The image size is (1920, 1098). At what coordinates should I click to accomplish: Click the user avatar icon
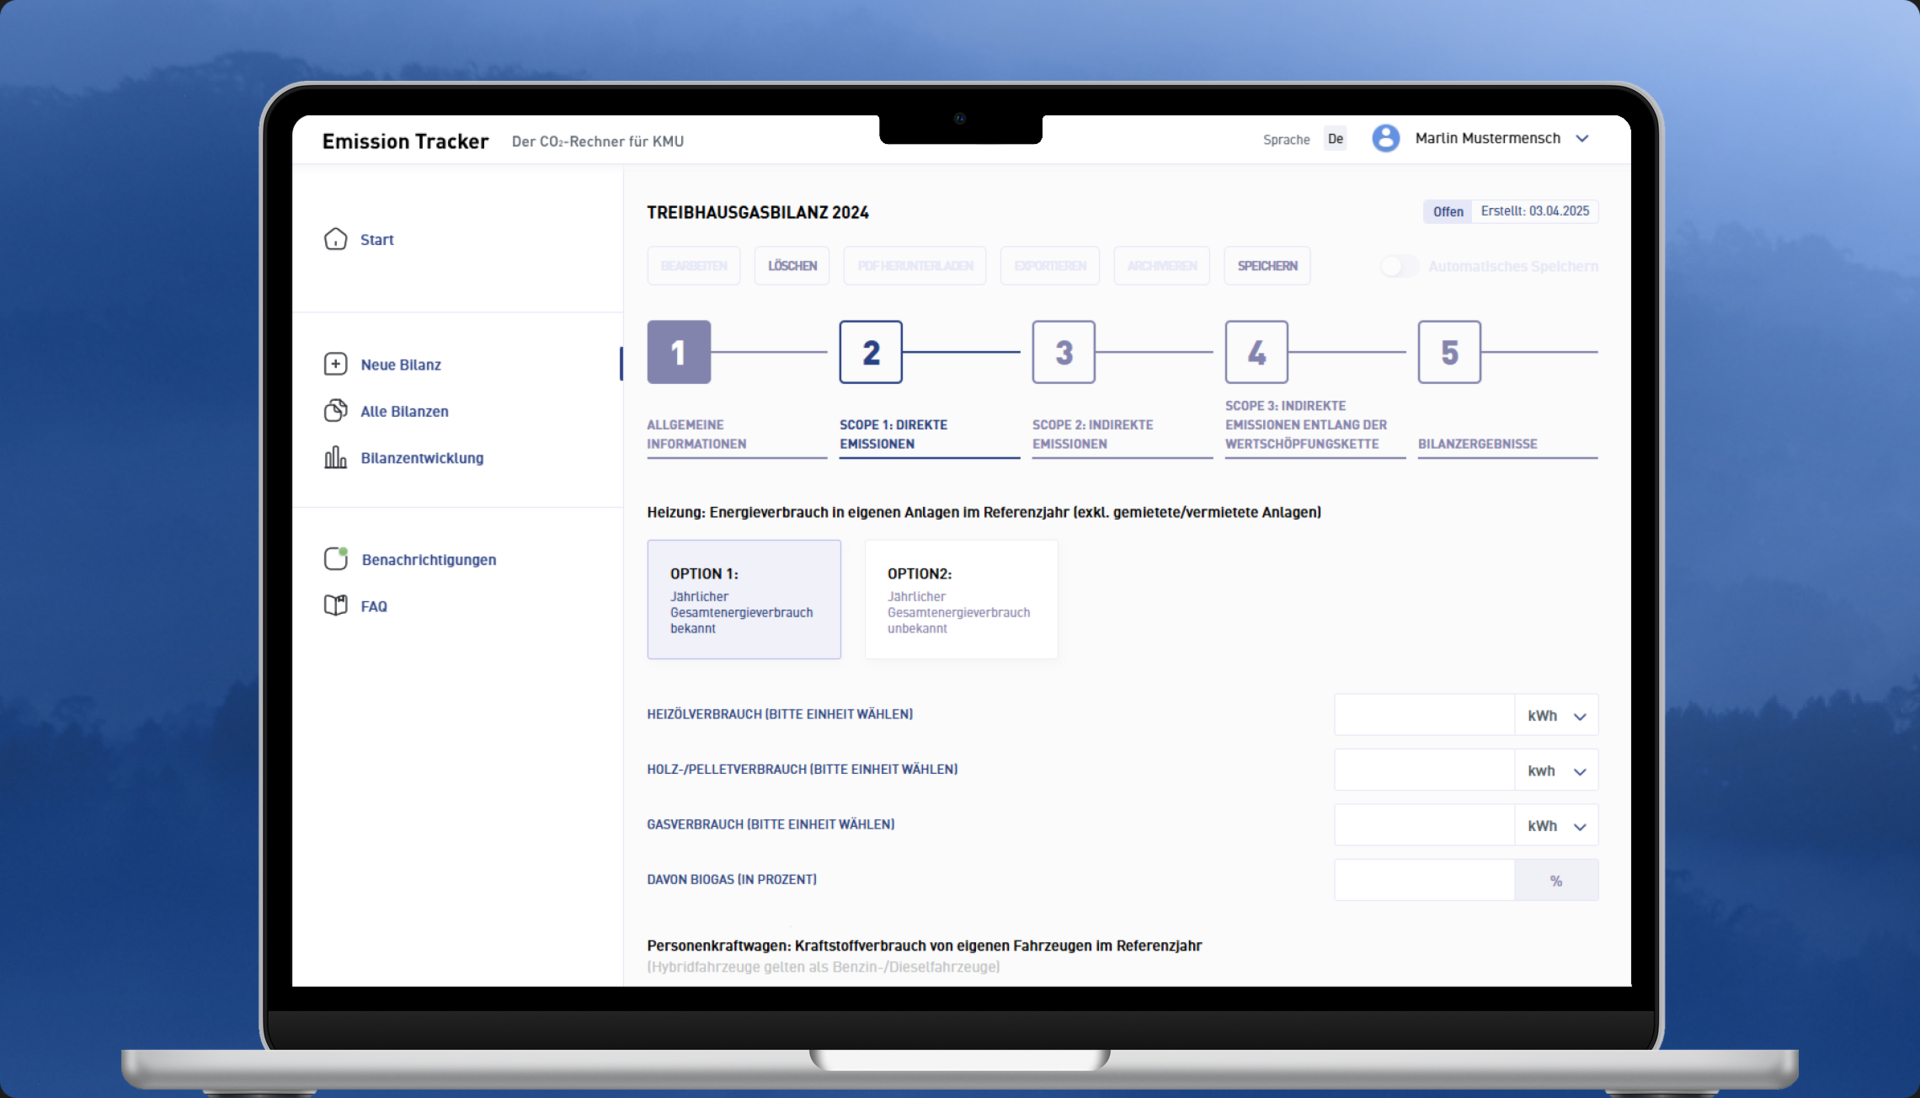pyautogui.click(x=1385, y=138)
